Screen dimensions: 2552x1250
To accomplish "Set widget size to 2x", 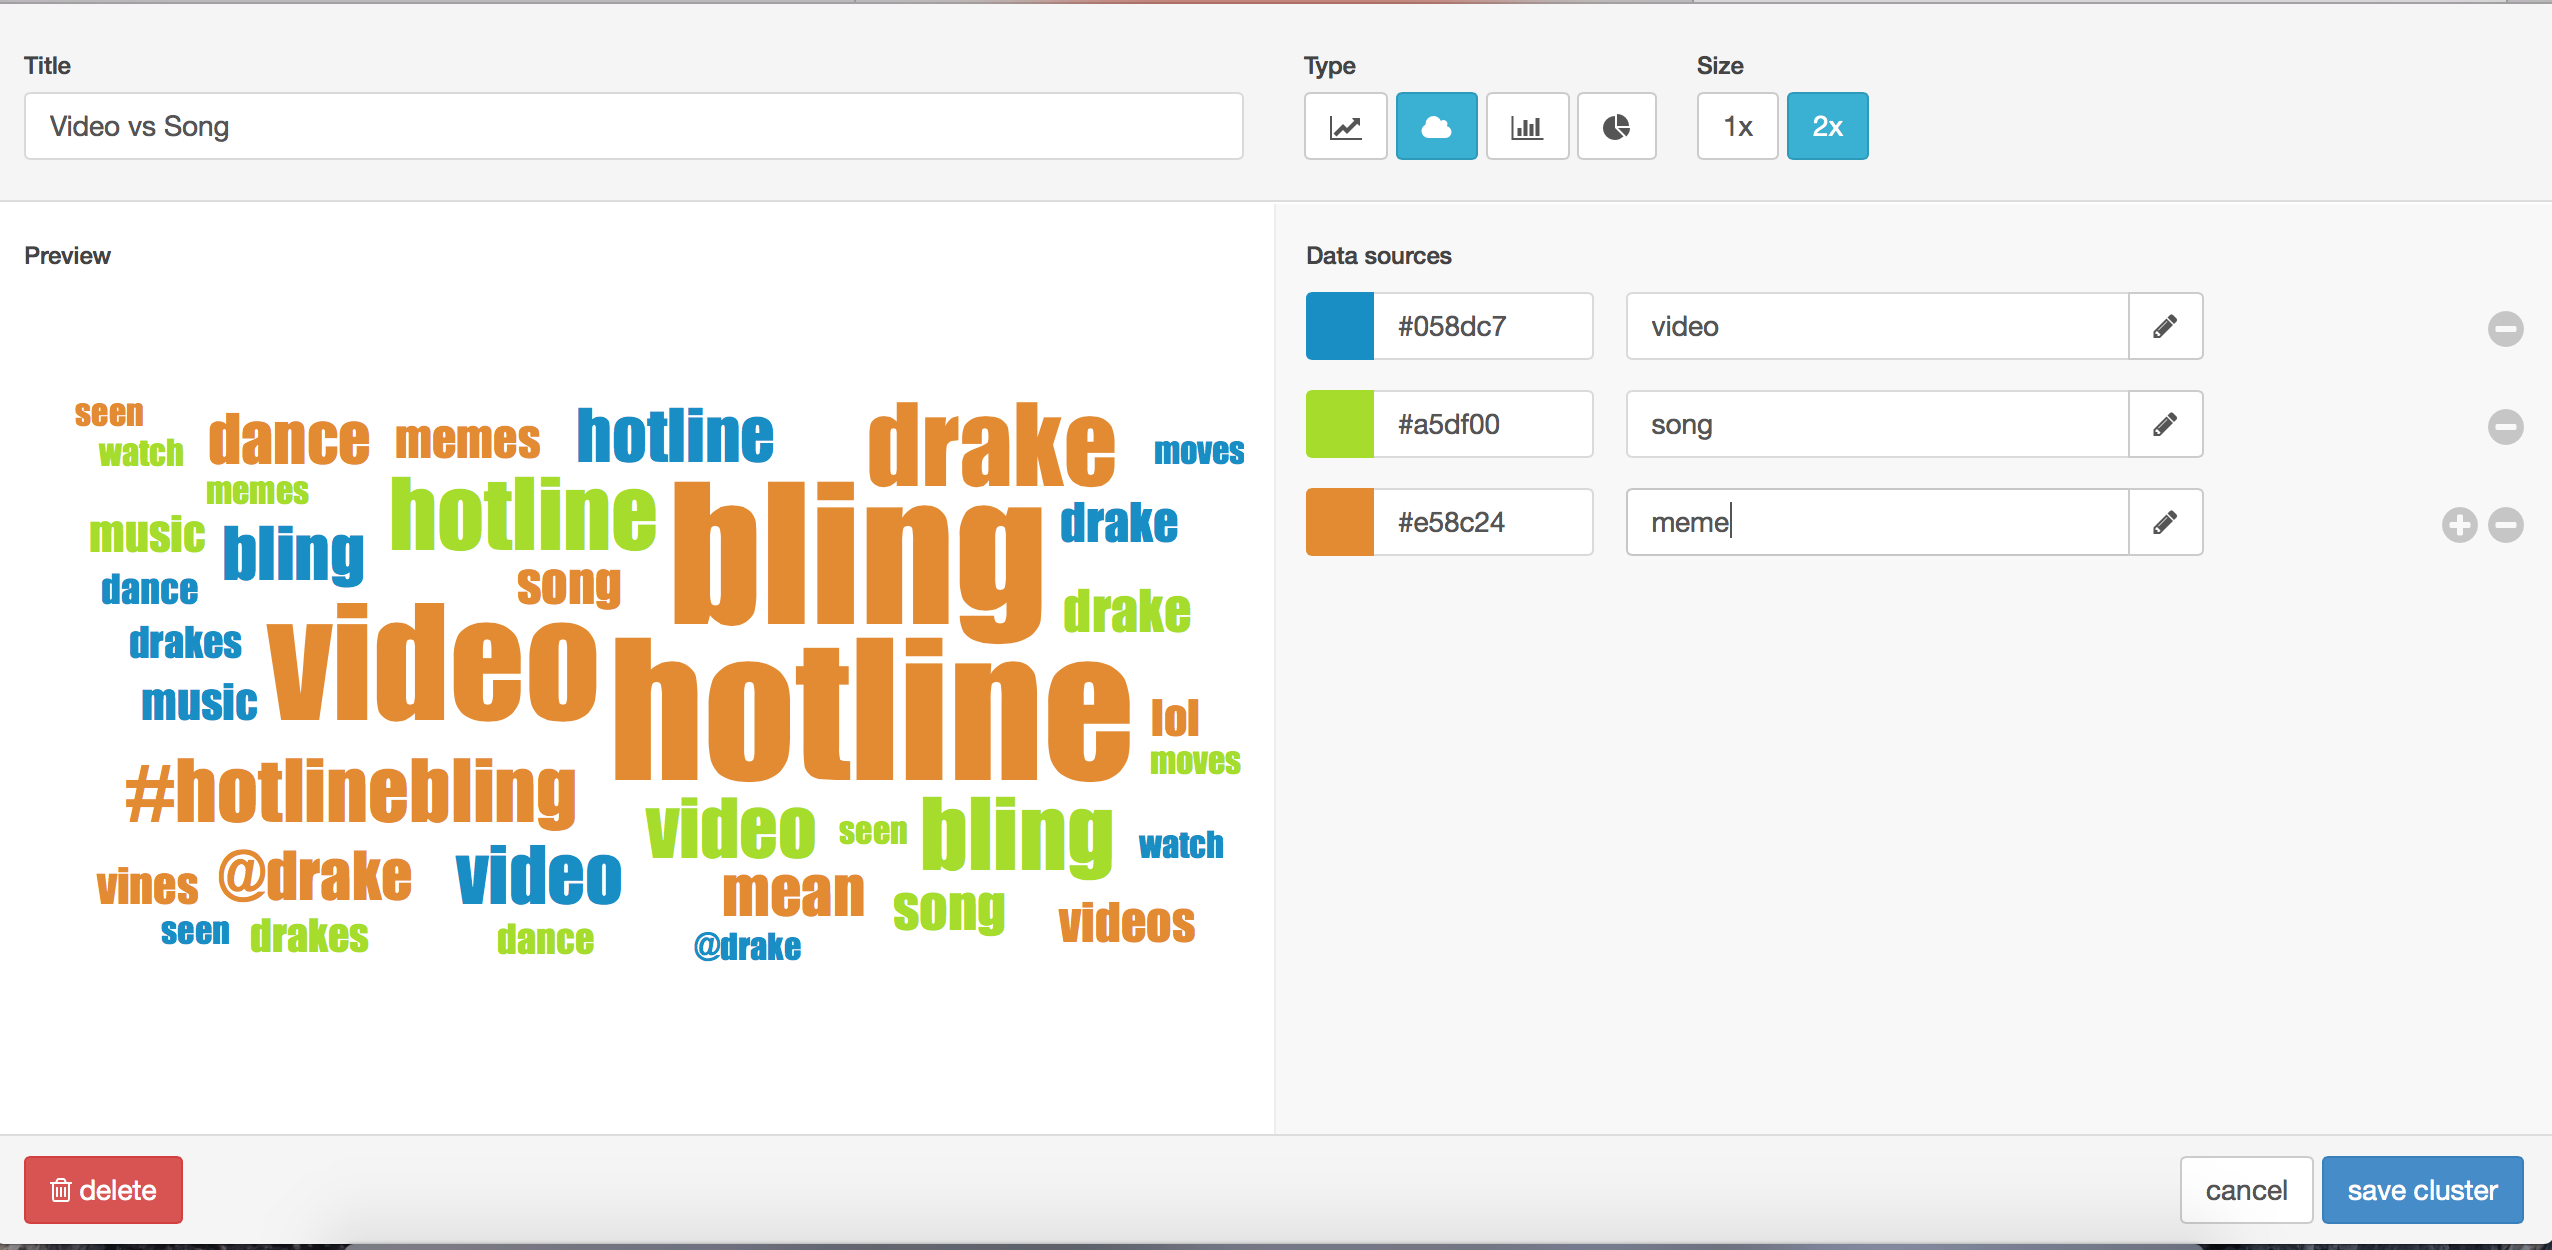I will pos(1827,127).
